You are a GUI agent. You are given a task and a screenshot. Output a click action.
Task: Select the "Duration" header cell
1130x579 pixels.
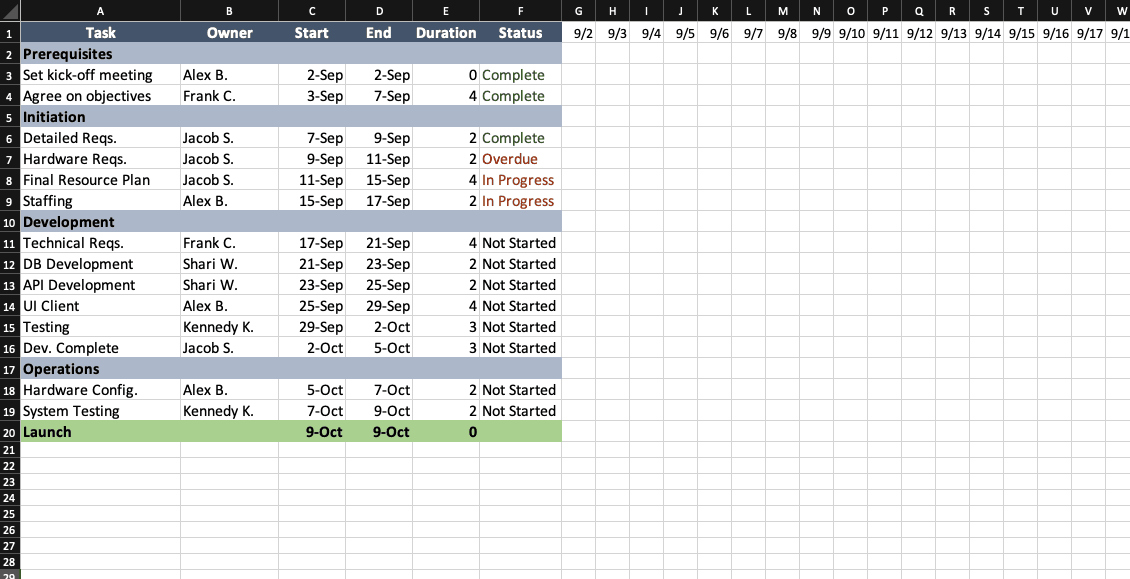[x=446, y=33]
